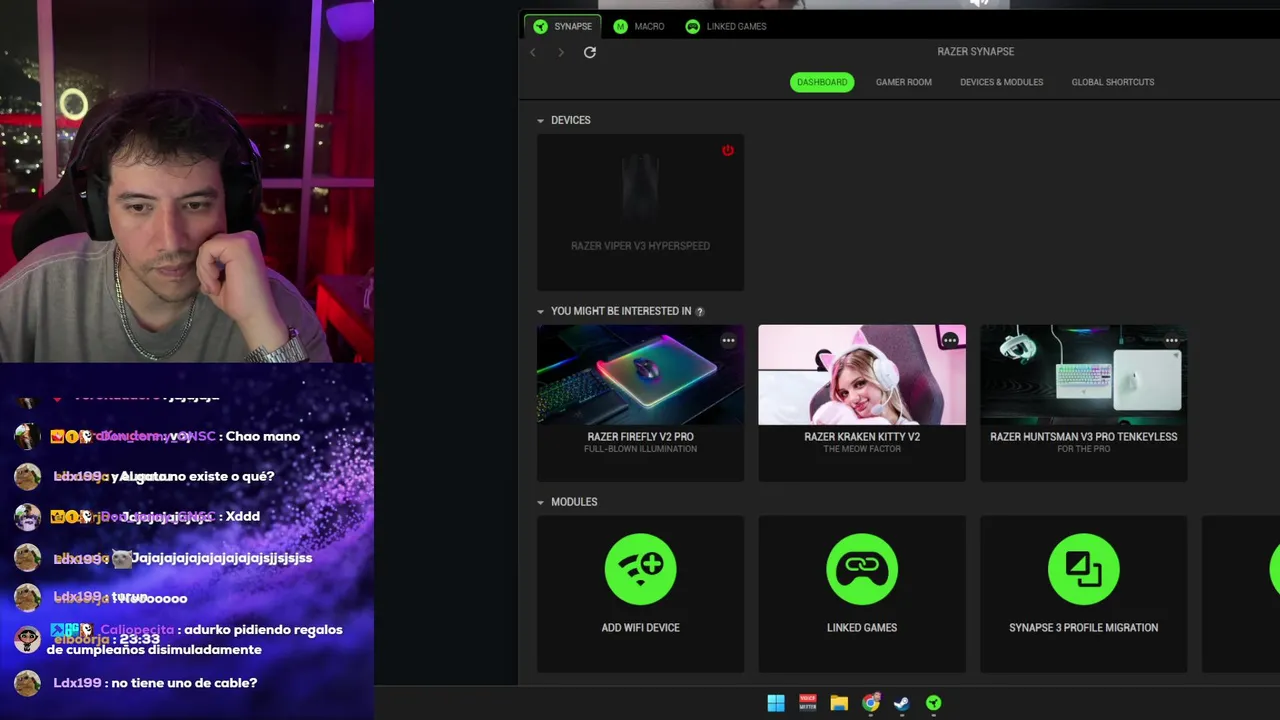
Task: Open Google Chrome from taskbar
Action: (871, 703)
